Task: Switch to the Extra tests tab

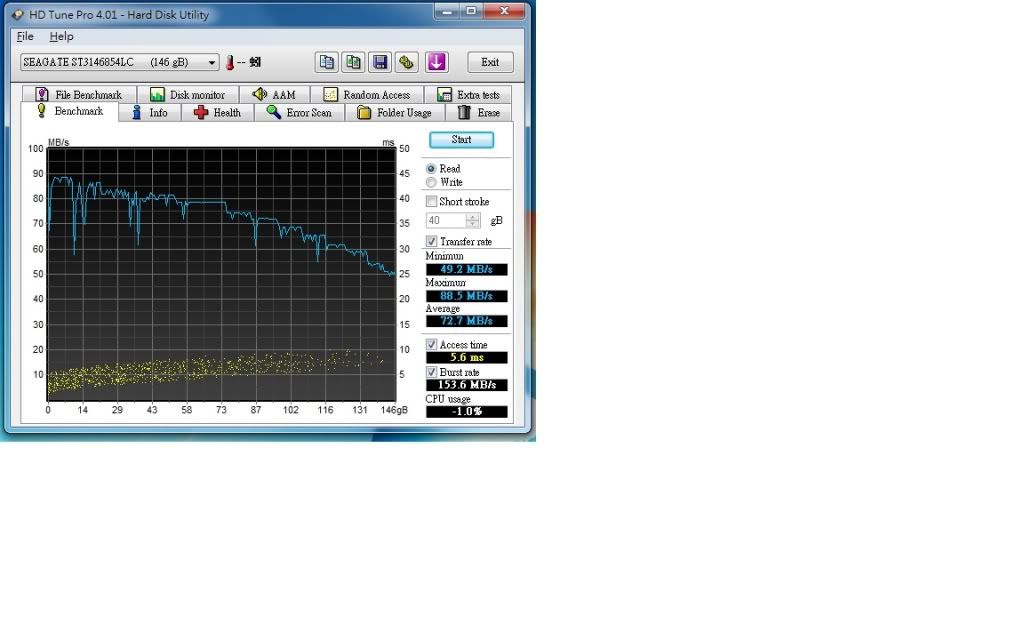Action: pyautogui.click(x=468, y=95)
